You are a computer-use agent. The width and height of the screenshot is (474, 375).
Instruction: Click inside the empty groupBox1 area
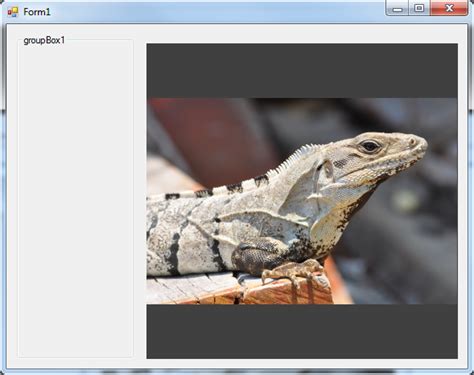76,200
